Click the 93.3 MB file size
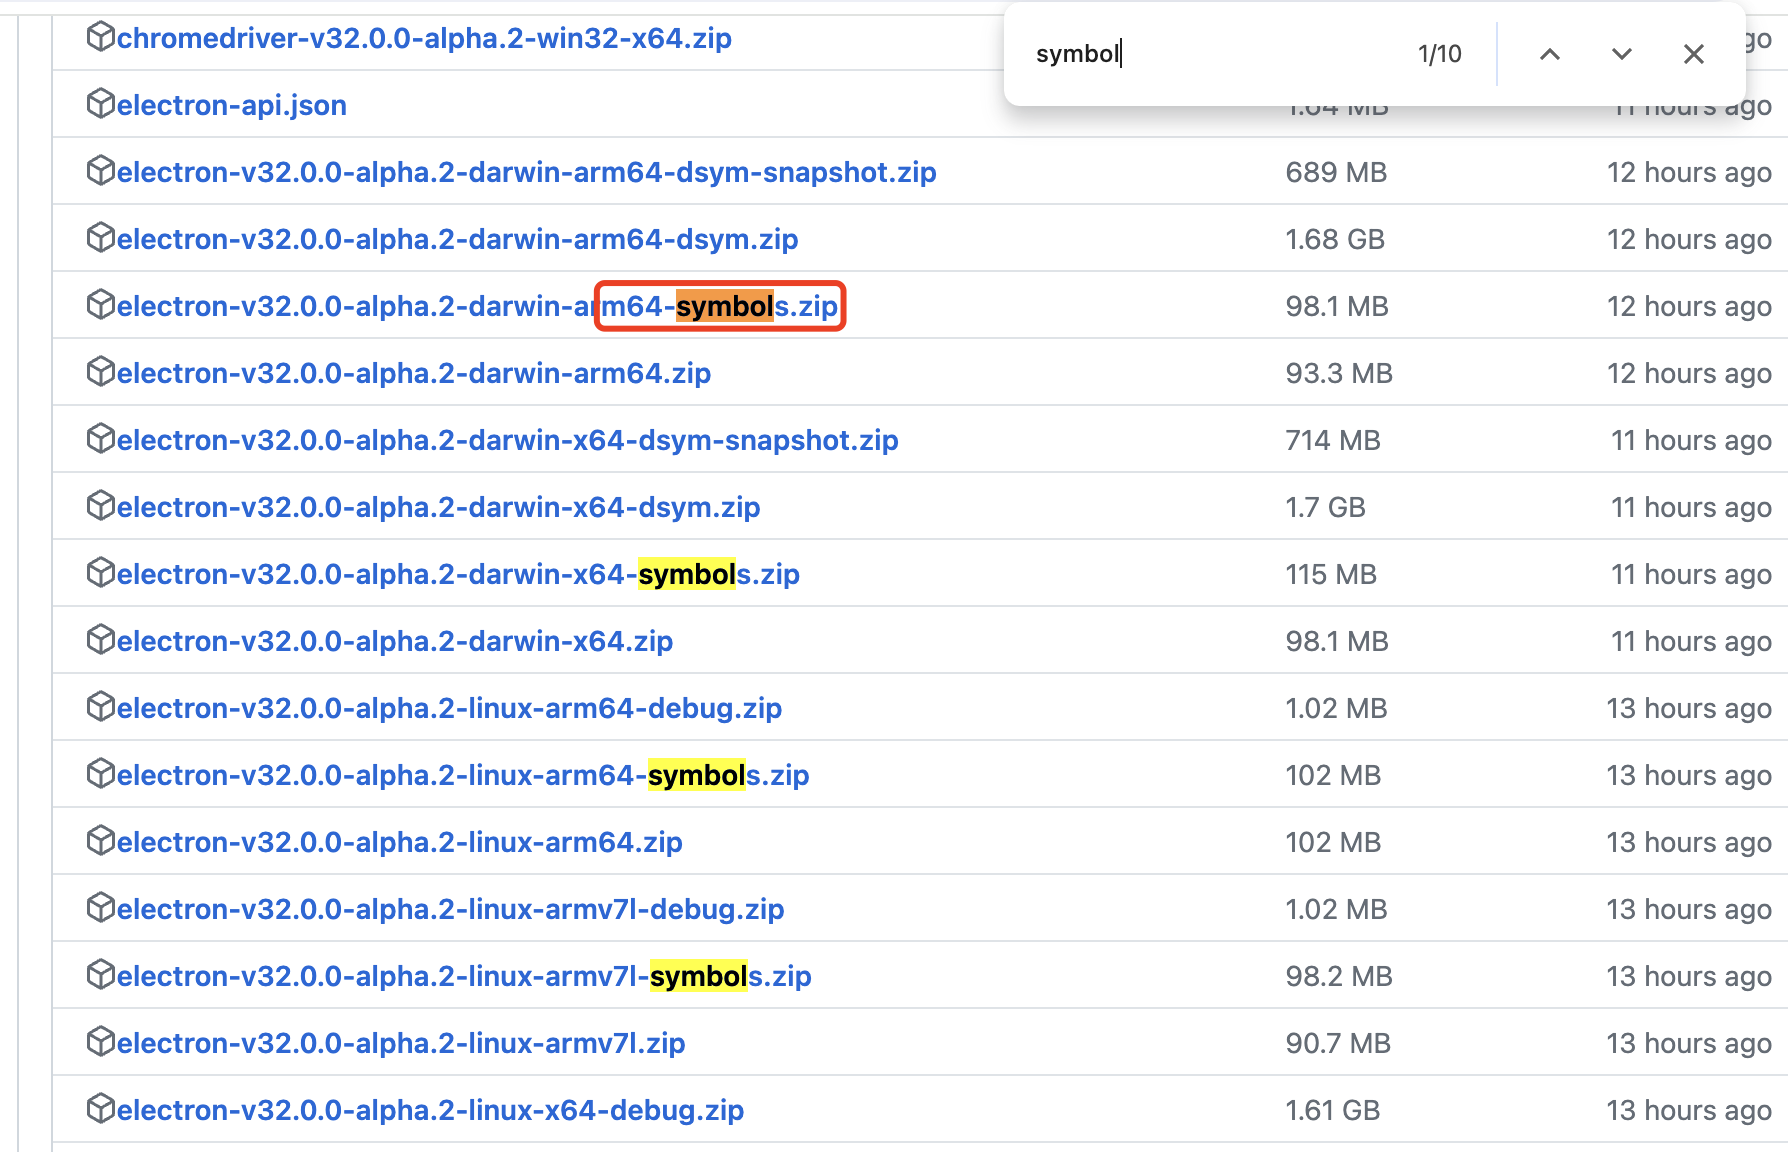This screenshot has width=1788, height=1152. (1339, 373)
